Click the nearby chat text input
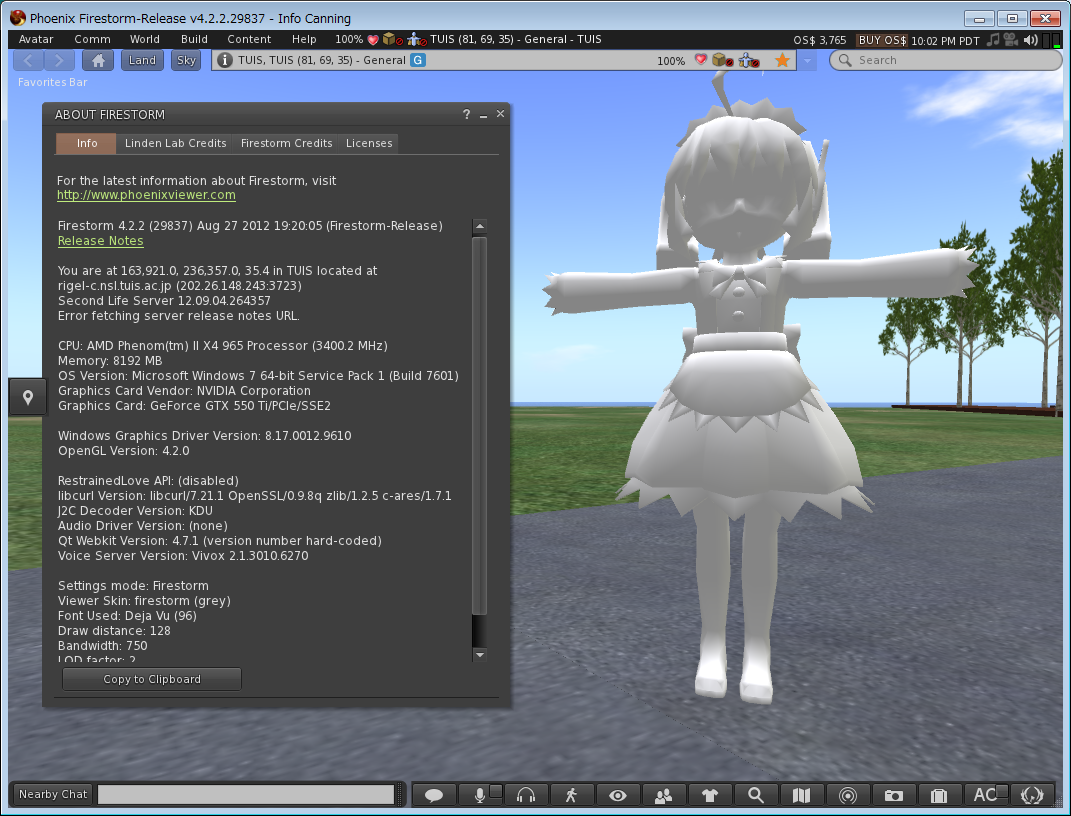 point(246,795)
